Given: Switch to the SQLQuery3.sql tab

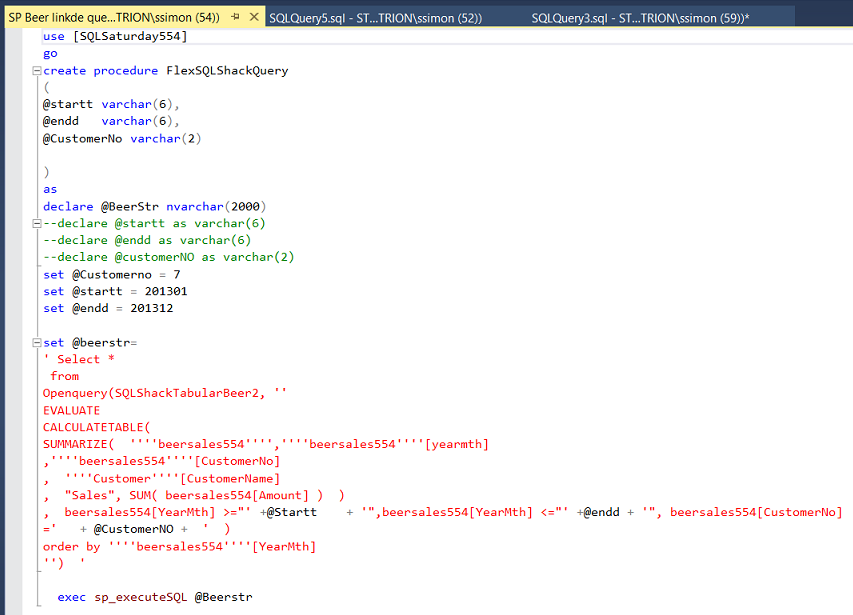Looking at the screenshot, I should [x=640, y=18].
